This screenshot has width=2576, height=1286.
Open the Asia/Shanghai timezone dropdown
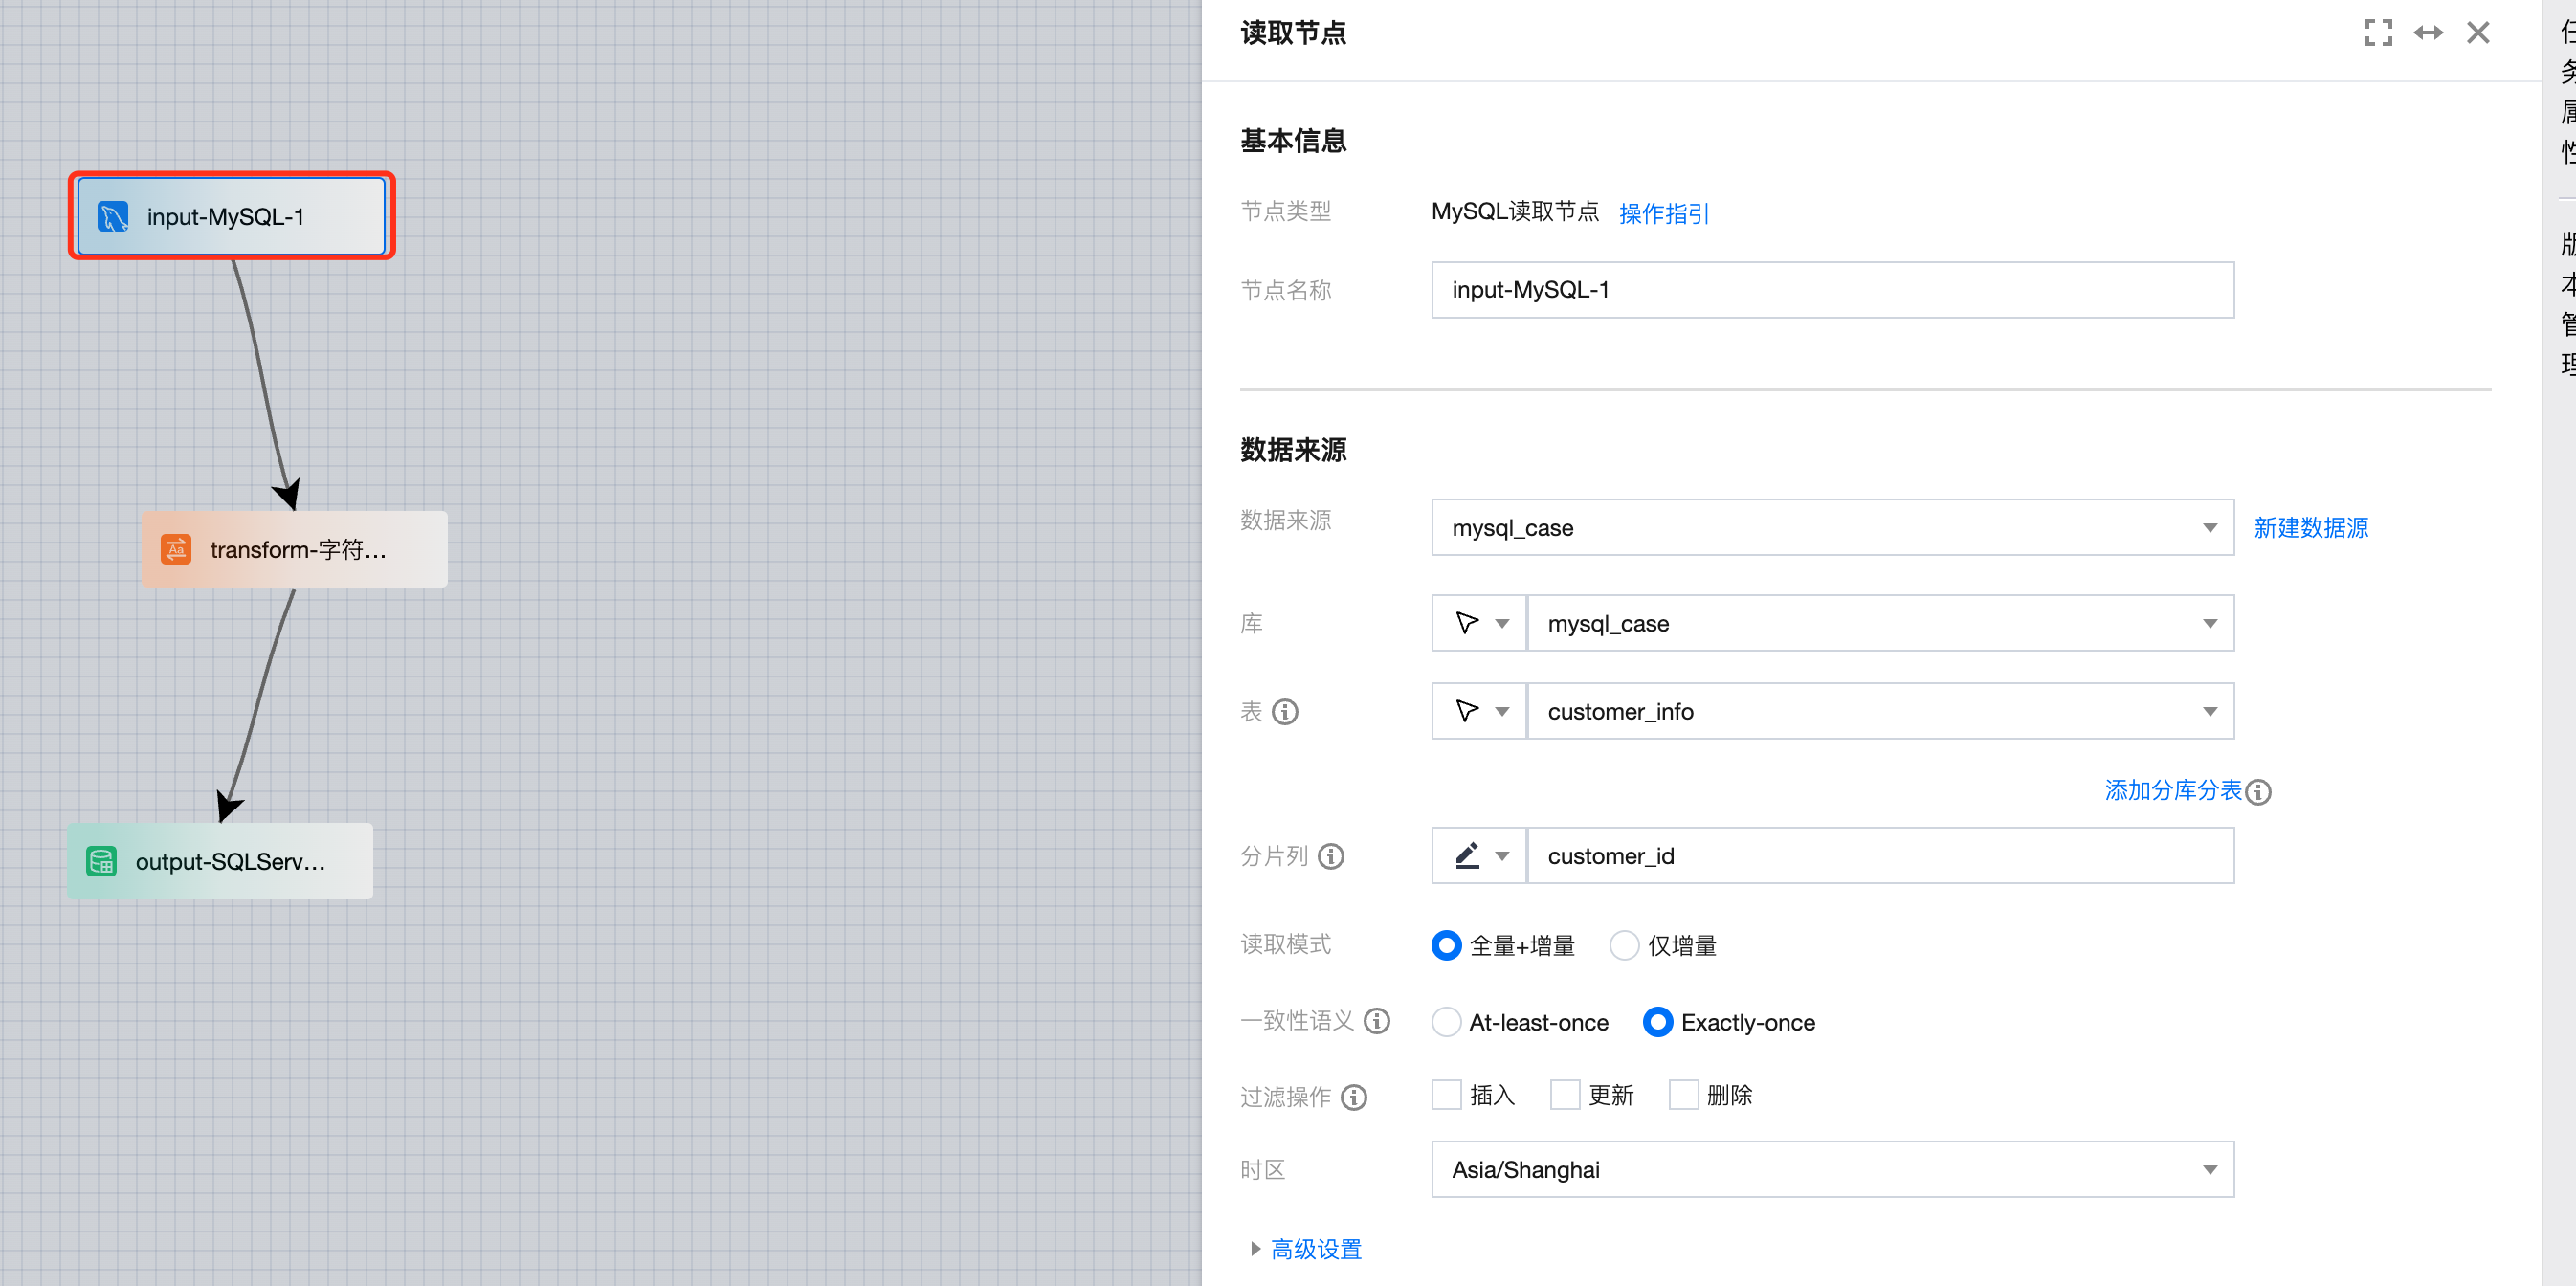[x=1831, y=1169]
